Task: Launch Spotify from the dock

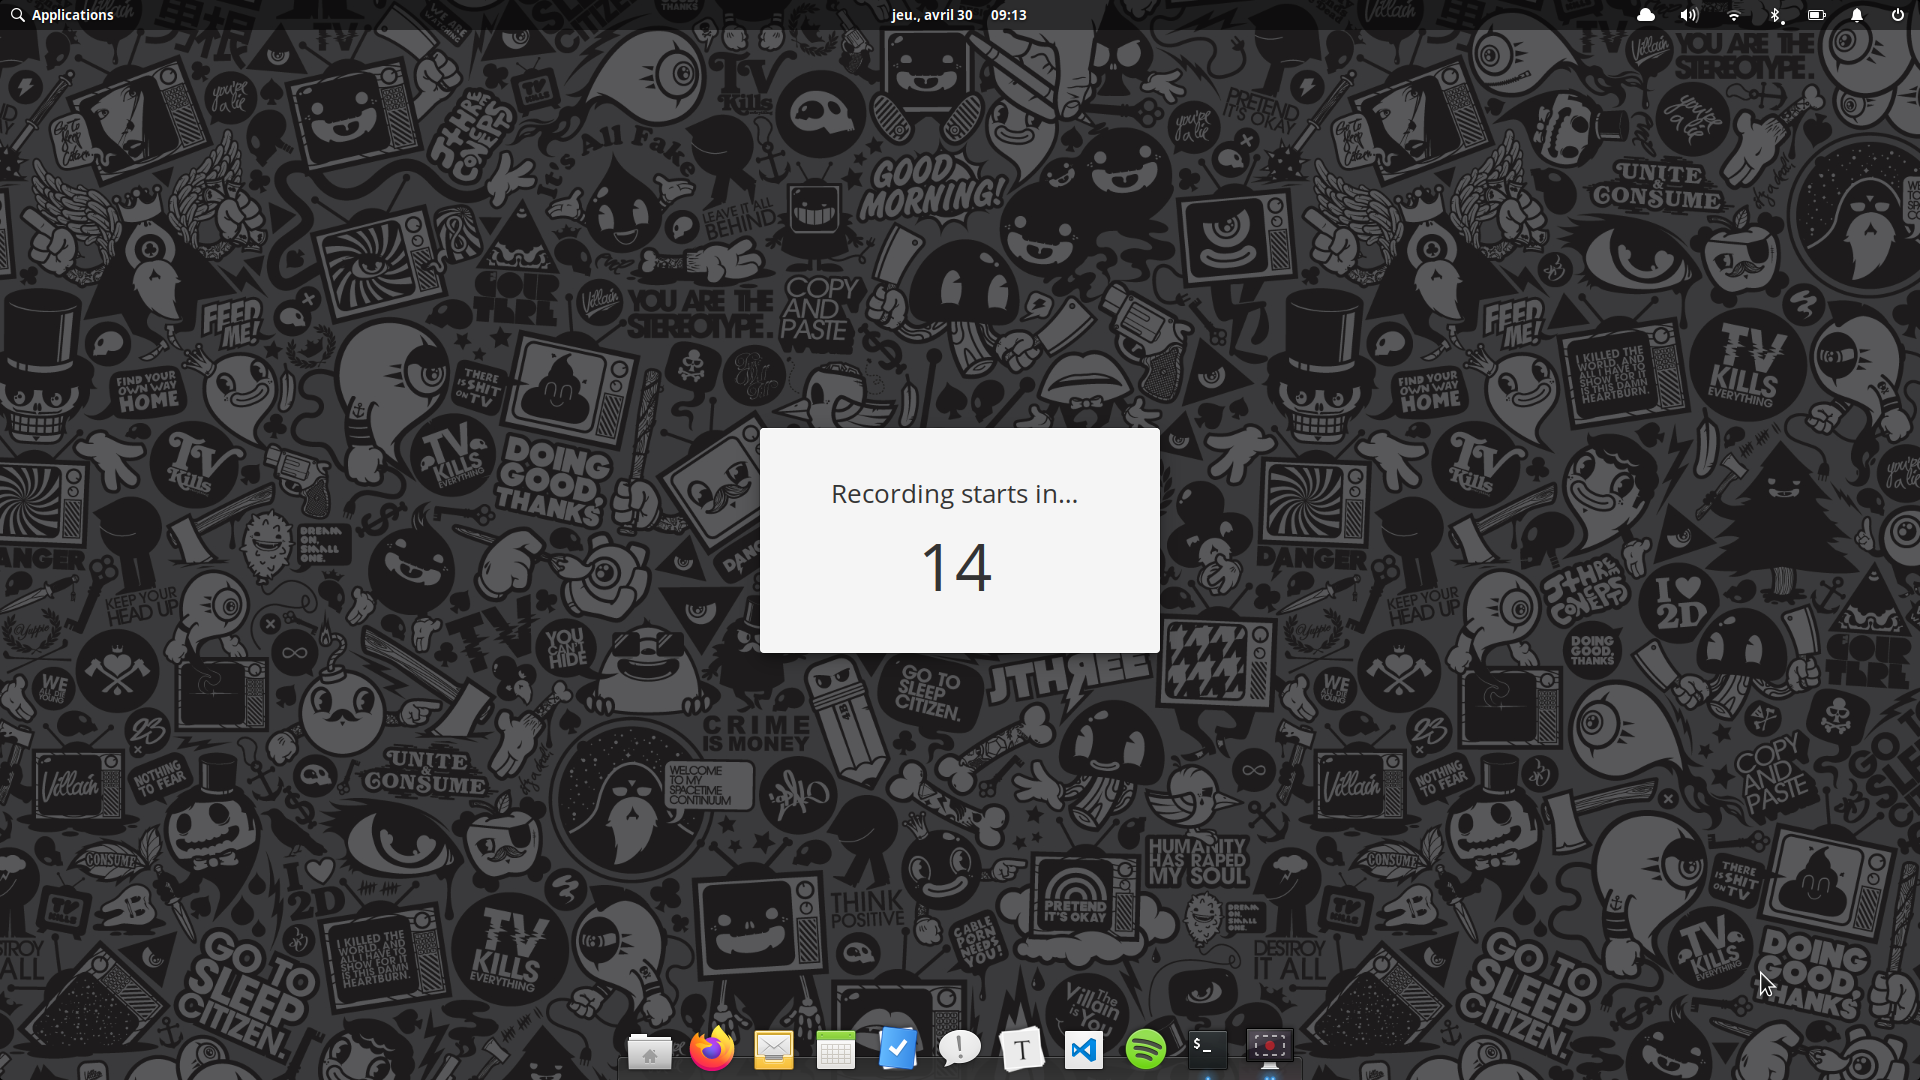Action: tap(1145, 1049)
